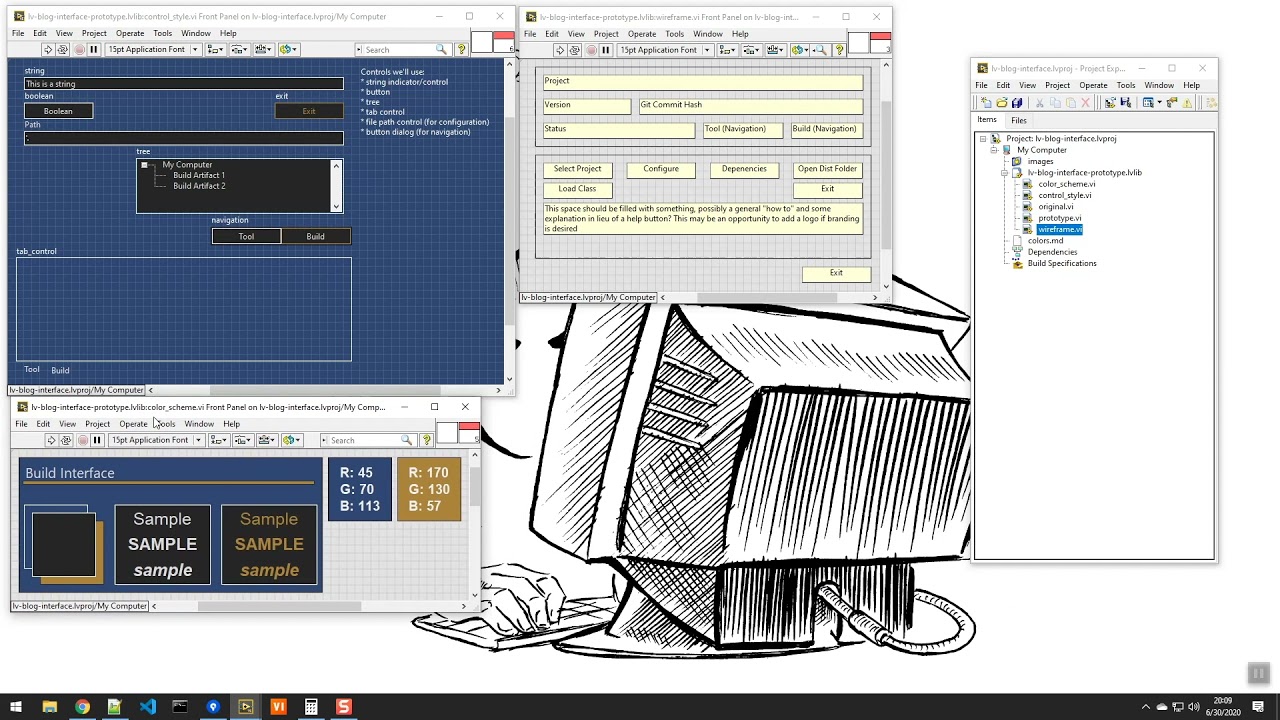This screenshot has height=720, width=1280.
Task: Collapse Project lv-blog-interface.lvproj tree node
Action: click(x=983, y=139)
